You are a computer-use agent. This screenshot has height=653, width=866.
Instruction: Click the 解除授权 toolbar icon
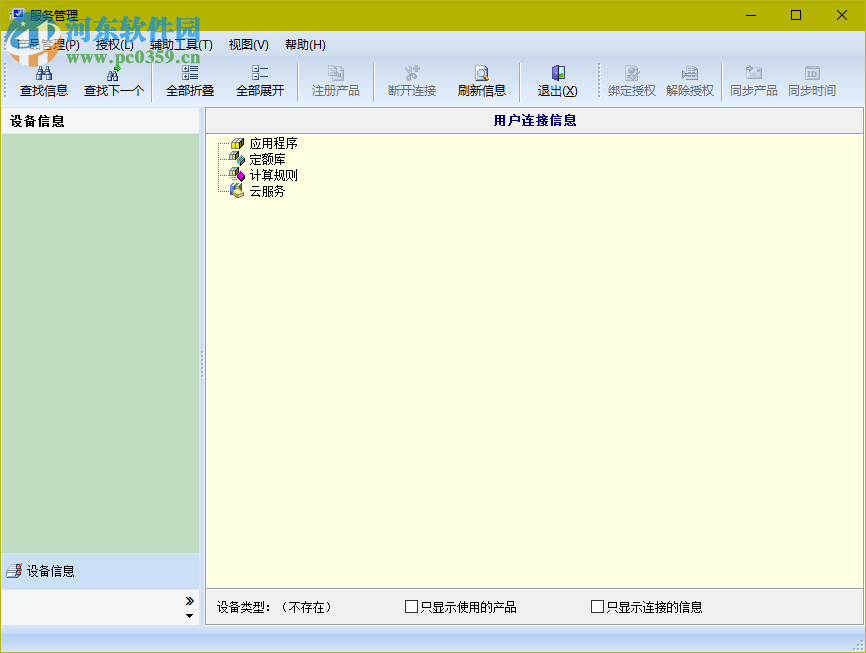690,73
